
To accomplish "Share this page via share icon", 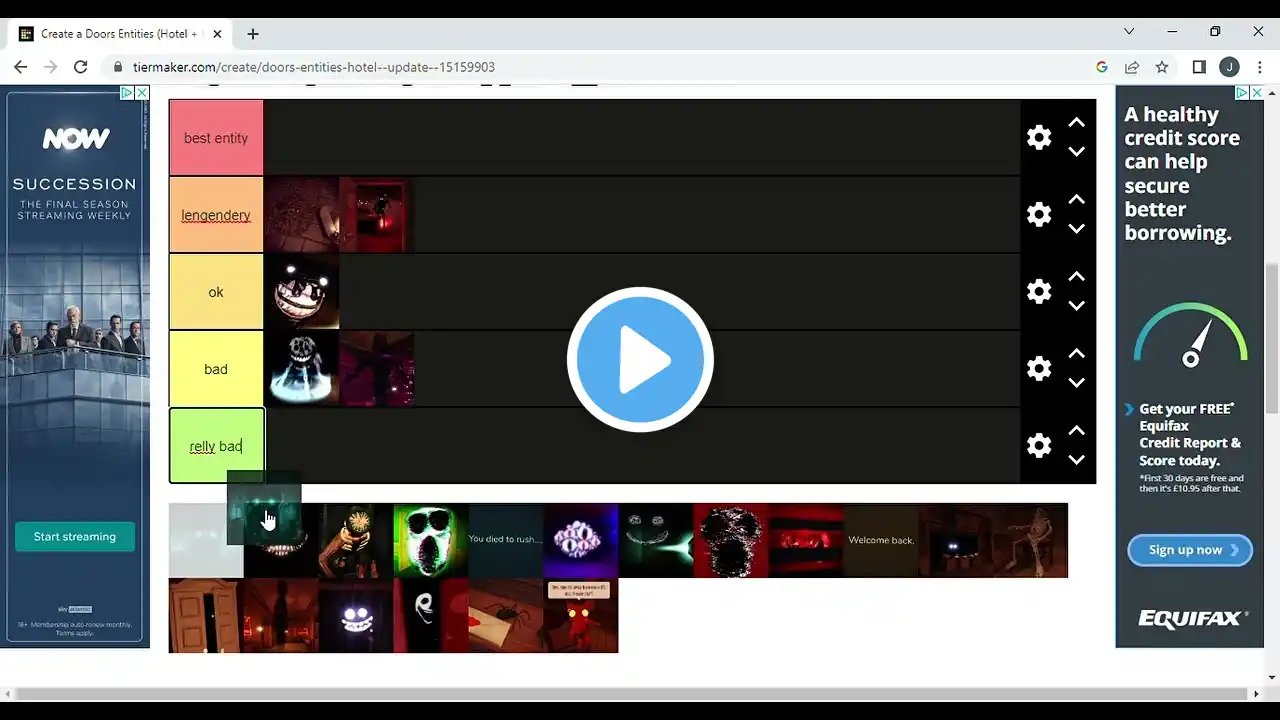I will 1132,67.
